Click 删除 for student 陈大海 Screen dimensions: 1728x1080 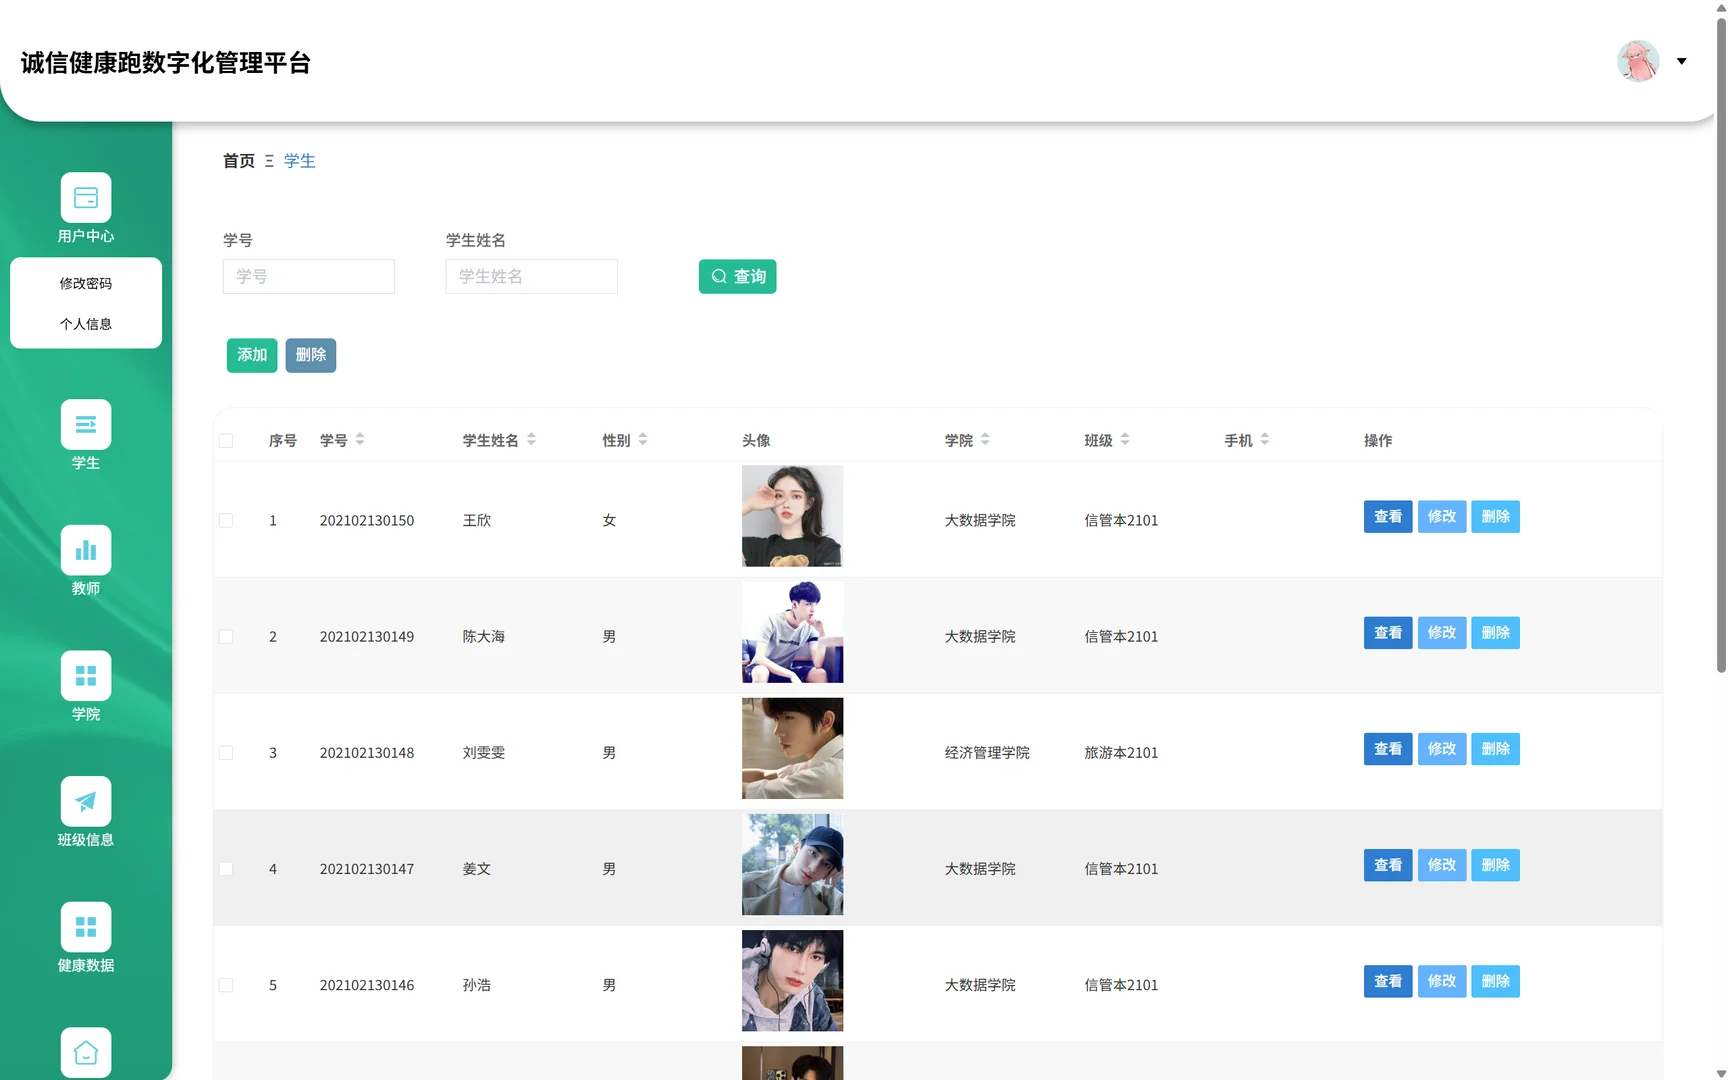click(x=1496, y=633)
